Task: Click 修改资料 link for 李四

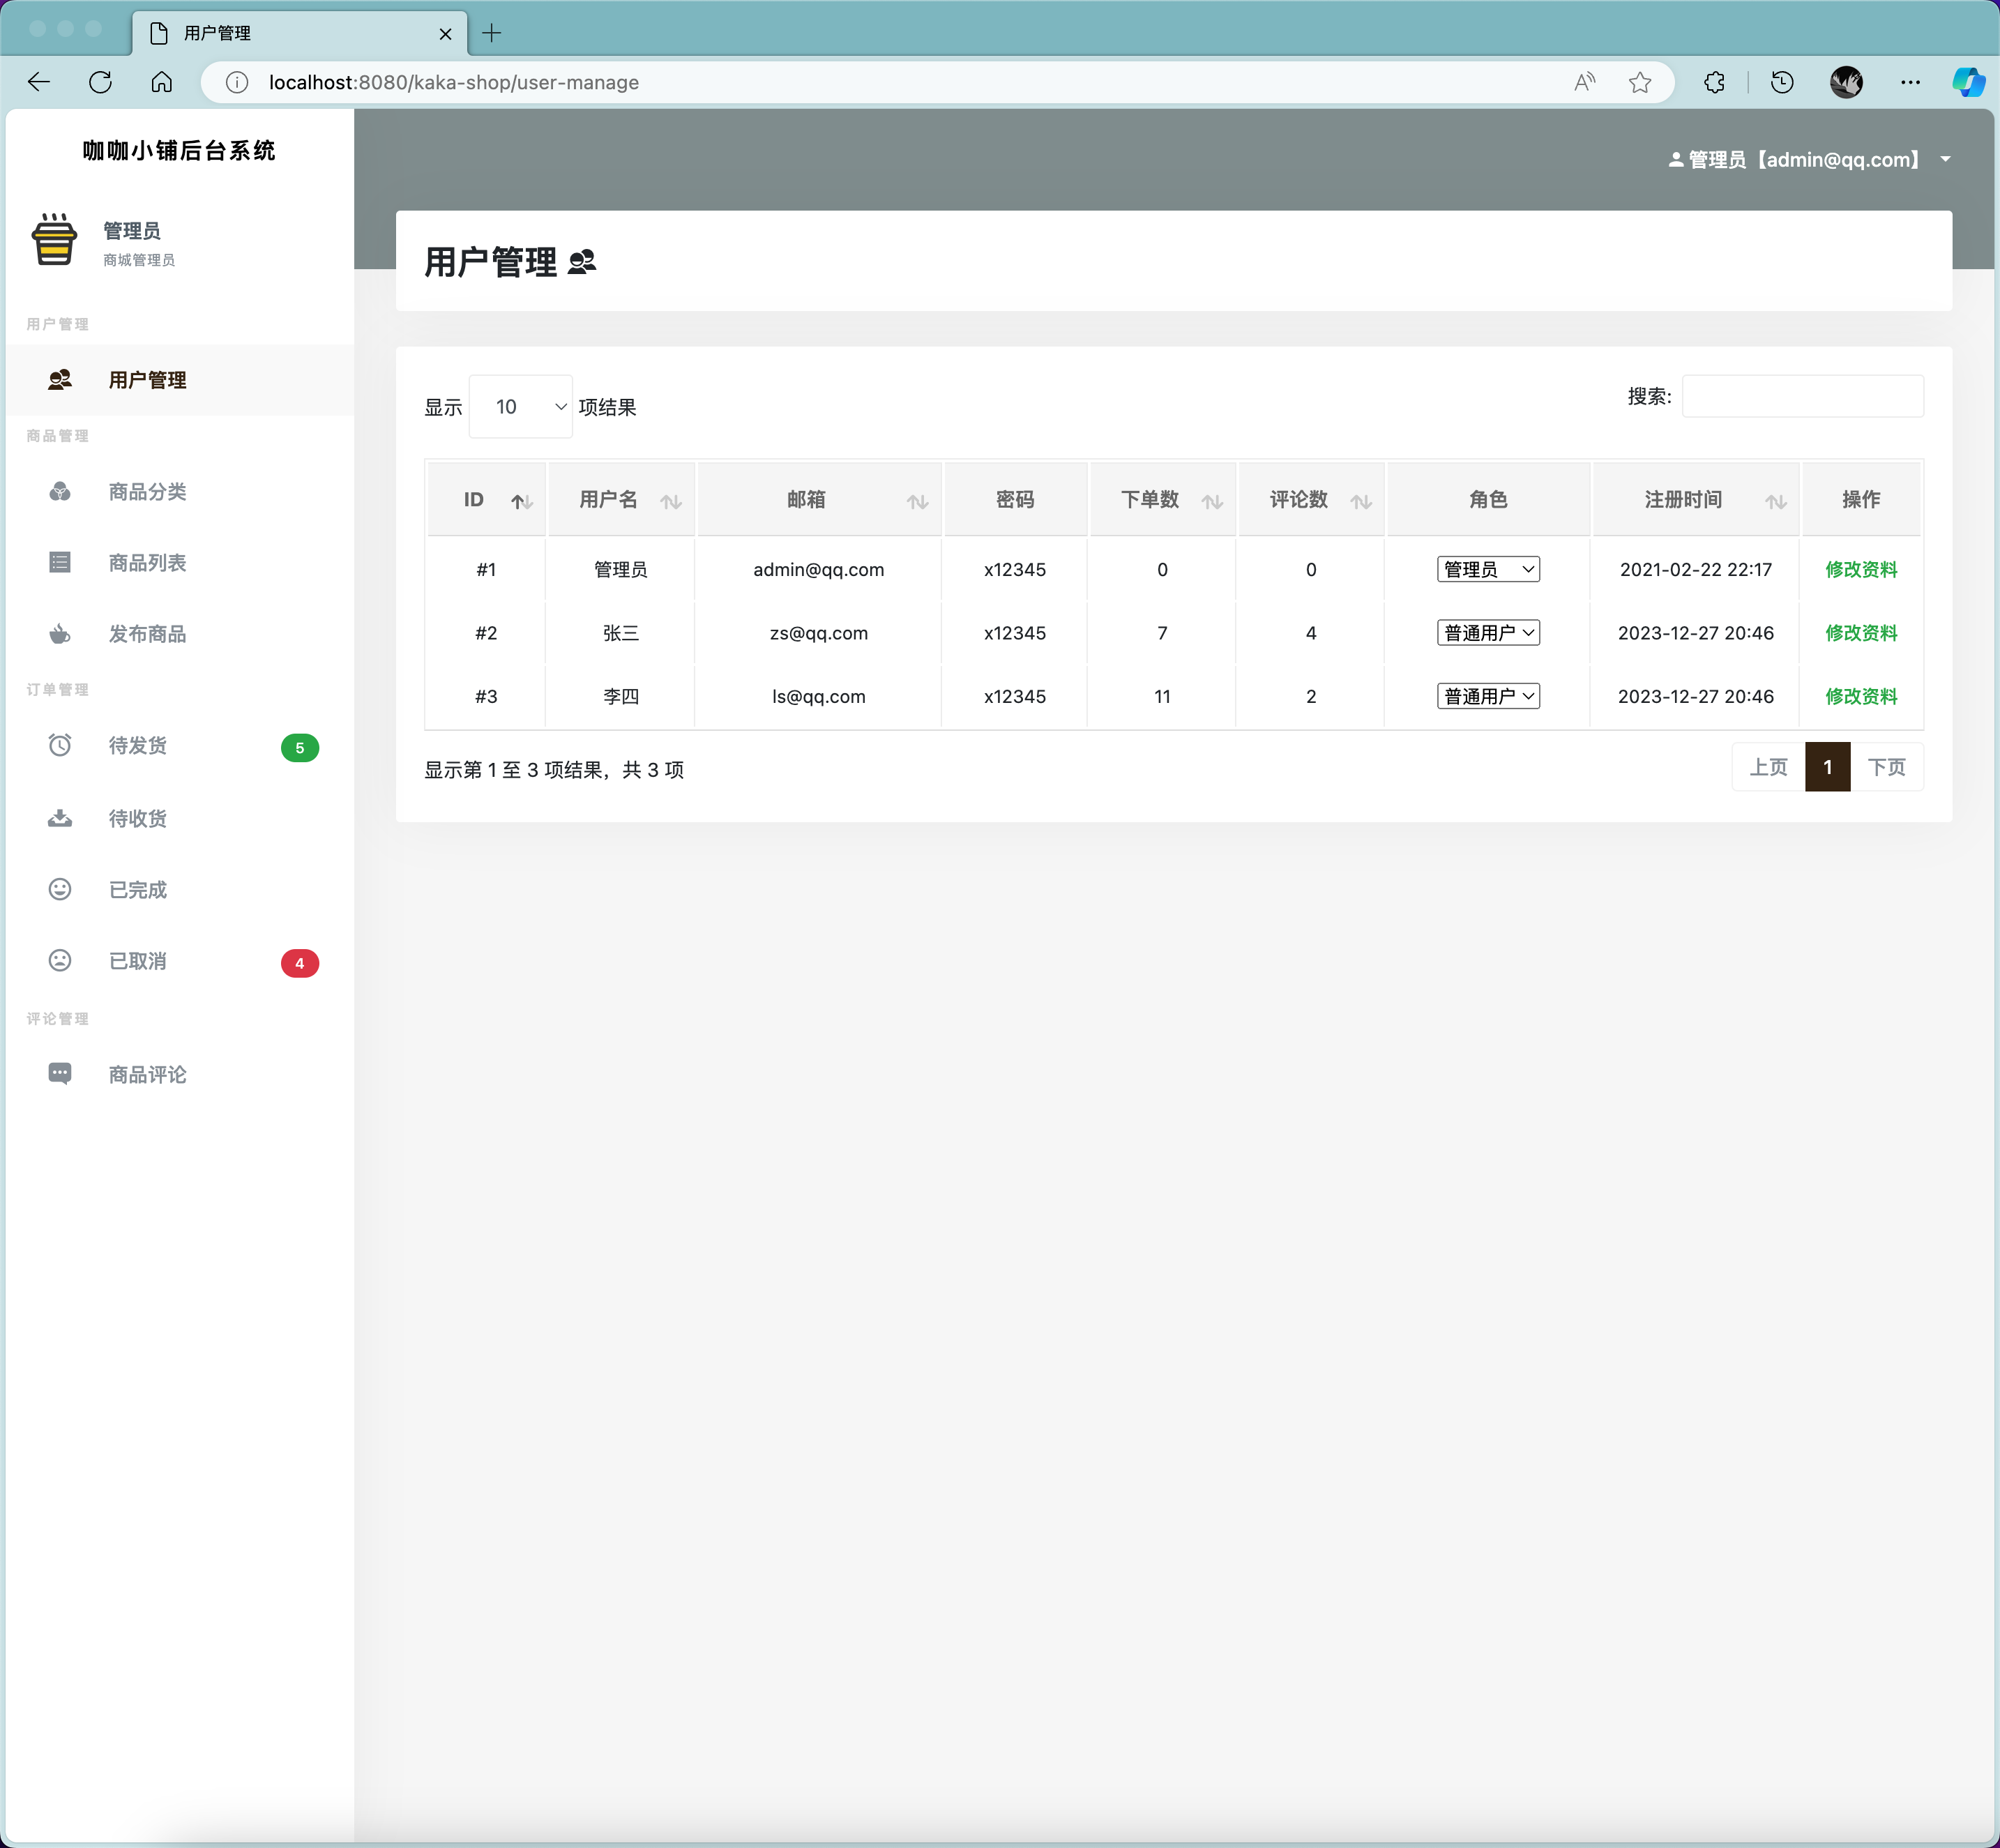Action: point(1860,696)
